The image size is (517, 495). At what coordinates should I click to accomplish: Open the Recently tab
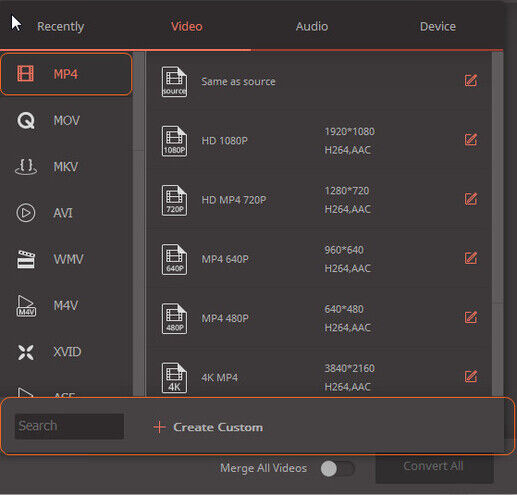pyautogui.click(x=60, y=26)
